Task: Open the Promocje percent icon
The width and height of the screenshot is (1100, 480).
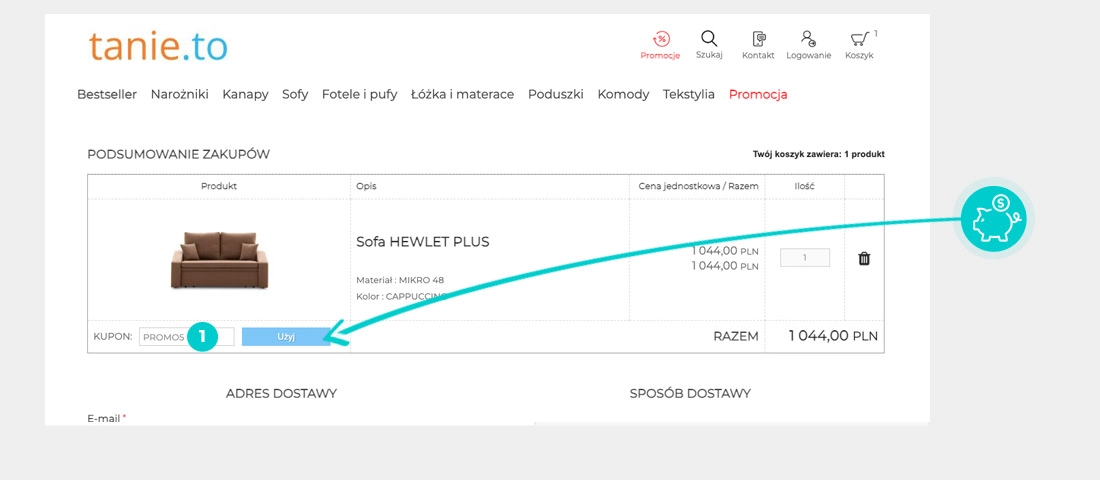Action: (660, 40)
